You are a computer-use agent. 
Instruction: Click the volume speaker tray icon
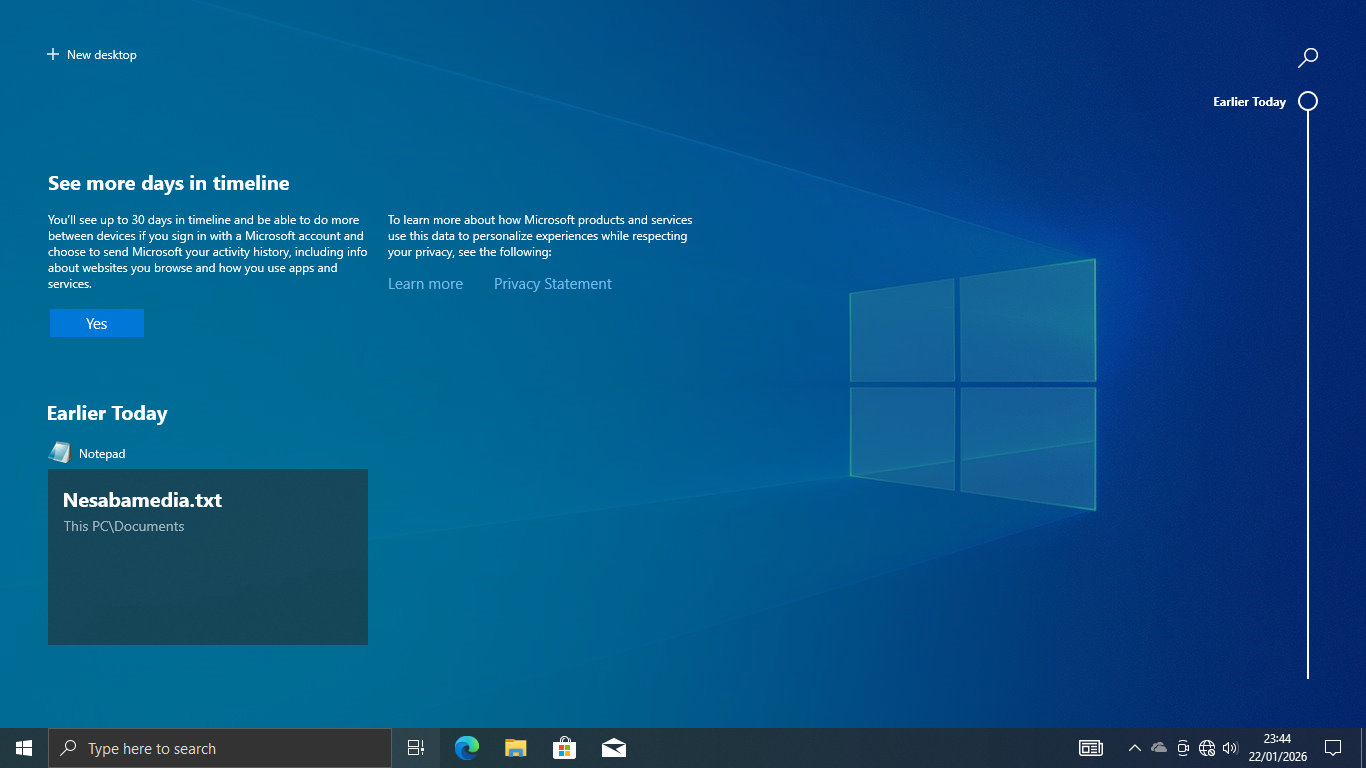coord(1230,748)
